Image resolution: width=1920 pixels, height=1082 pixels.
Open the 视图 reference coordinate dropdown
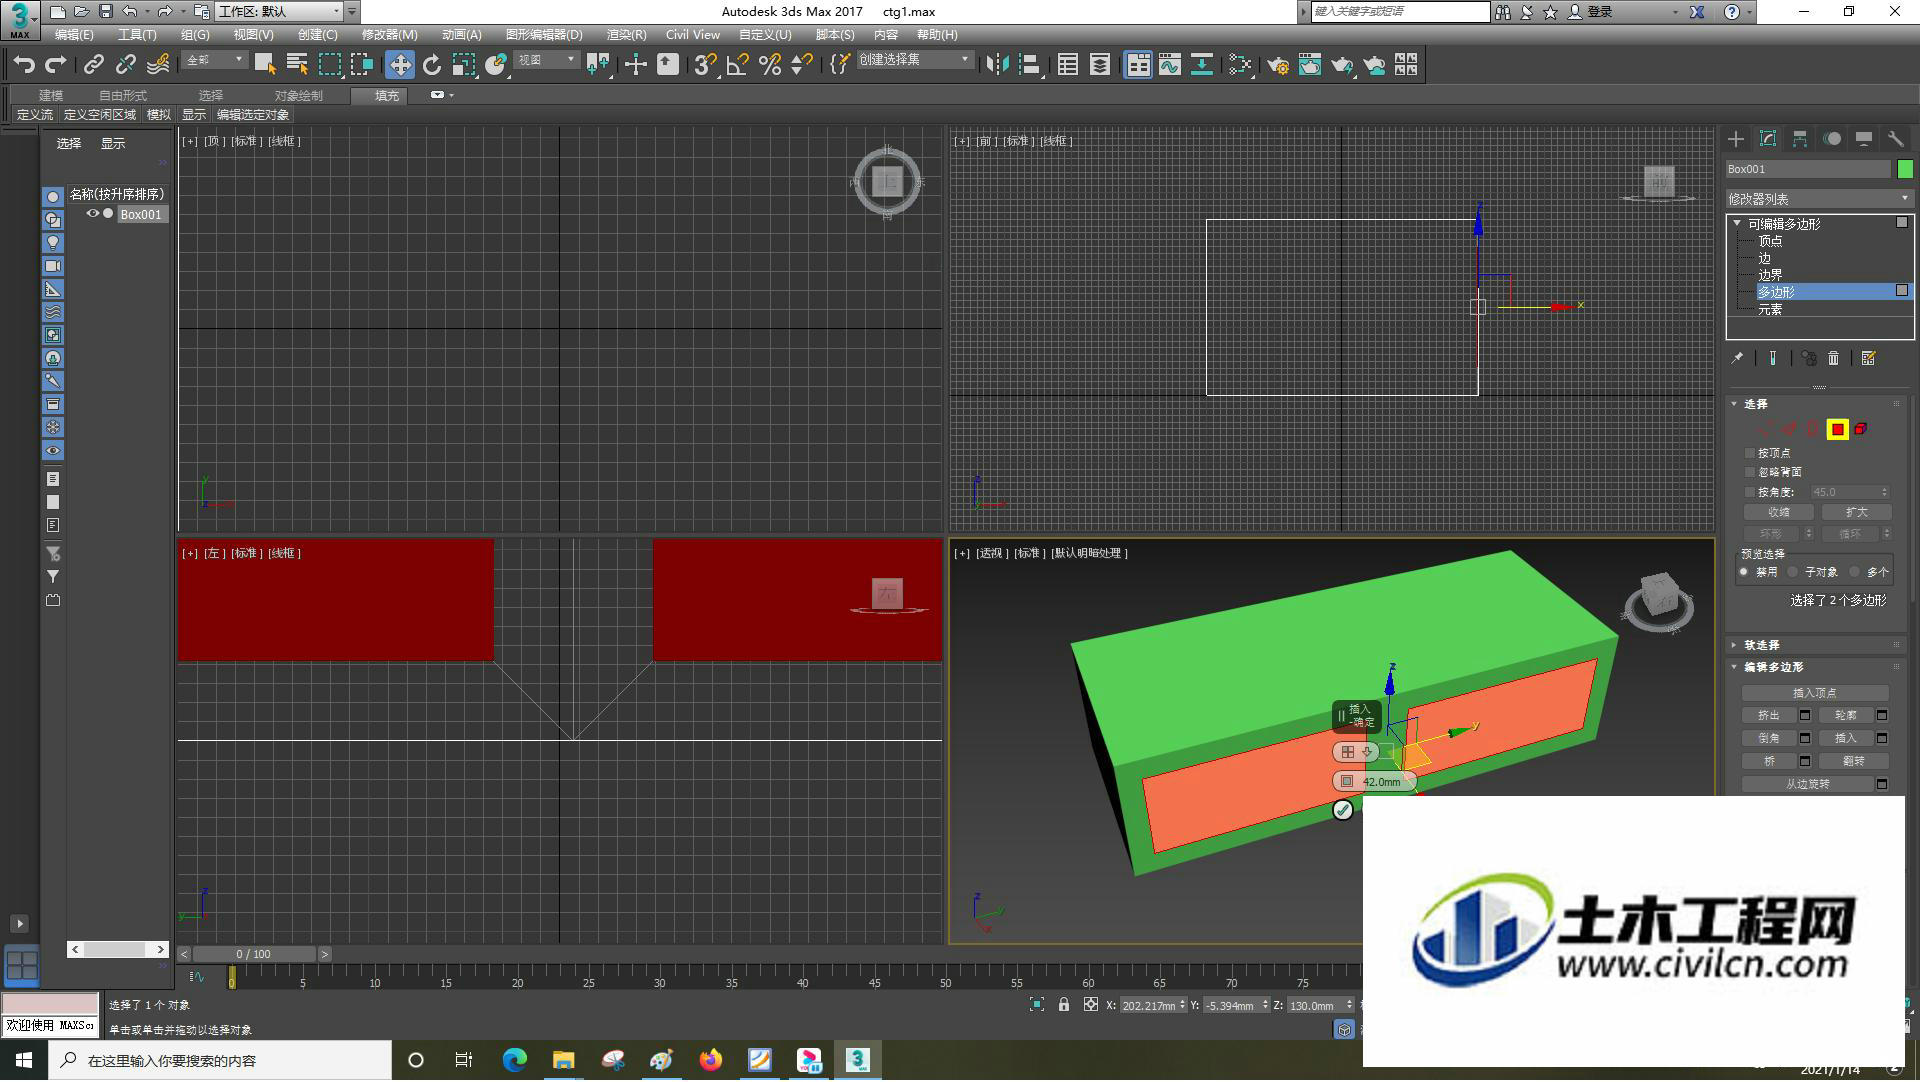(546, 61)
